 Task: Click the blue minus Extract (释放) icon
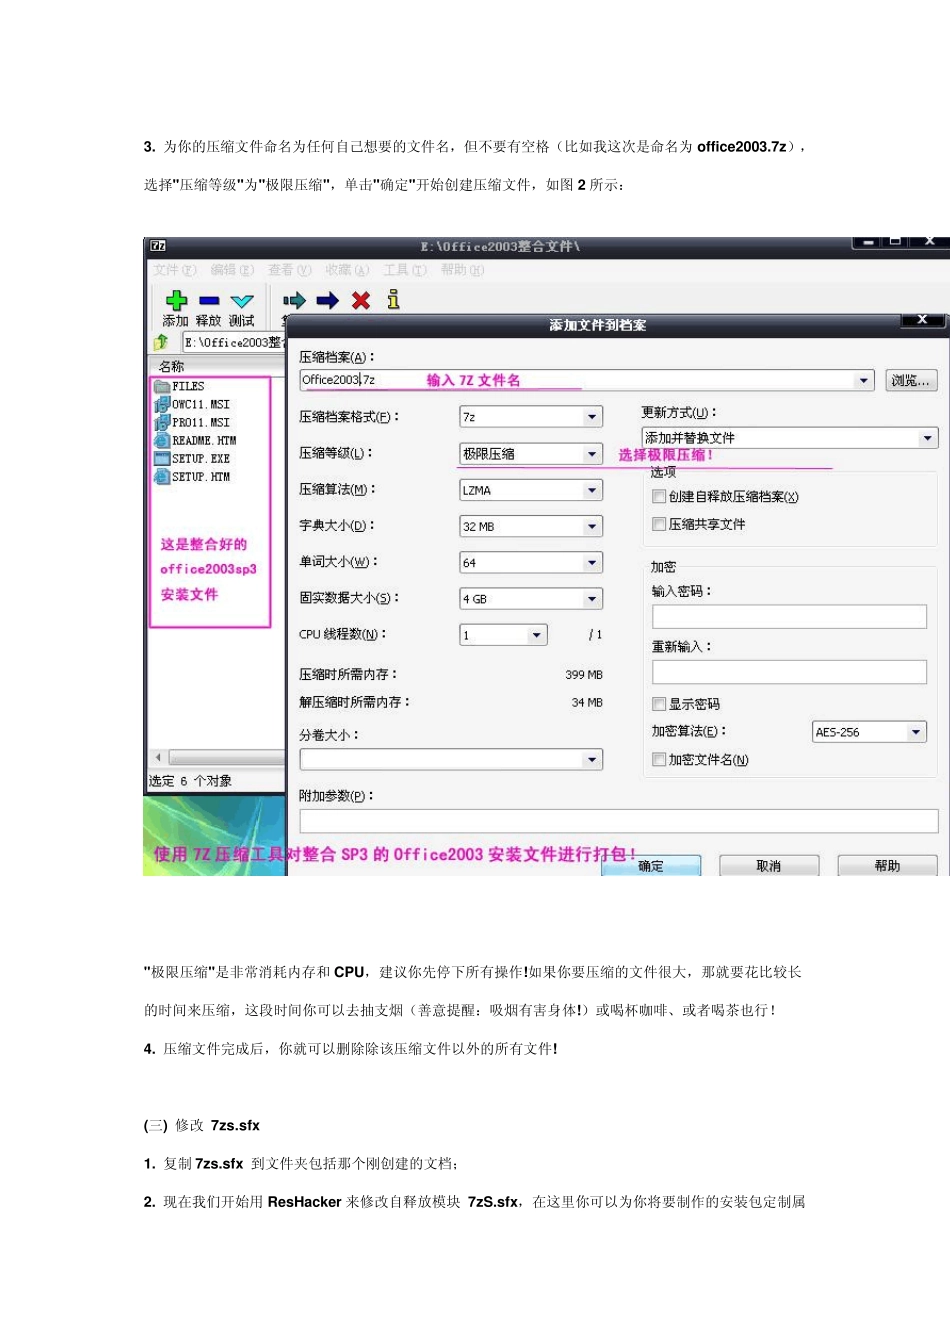tap(209, 301)
